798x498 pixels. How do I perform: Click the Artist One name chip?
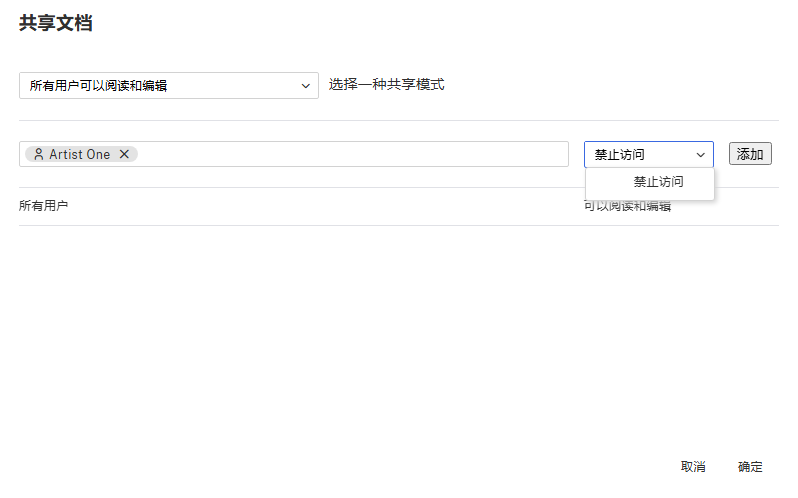click(81, 154)
